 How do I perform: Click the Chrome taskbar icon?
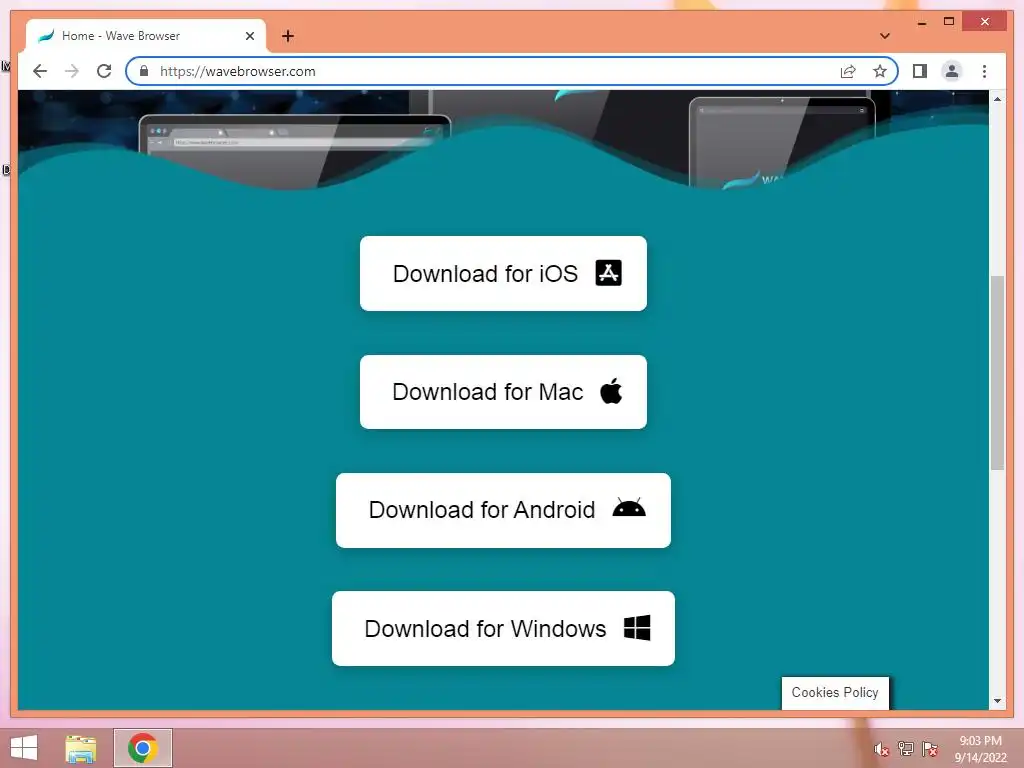point(143,748)
